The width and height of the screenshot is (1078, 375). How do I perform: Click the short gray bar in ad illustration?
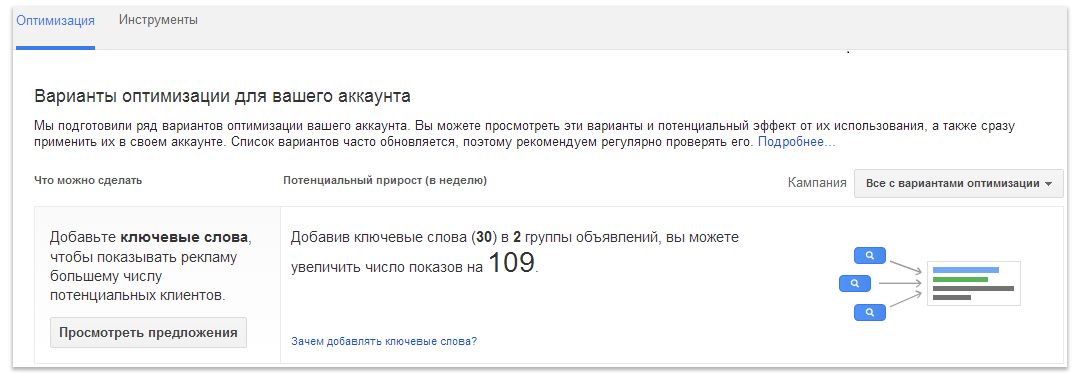click(952, 298)
